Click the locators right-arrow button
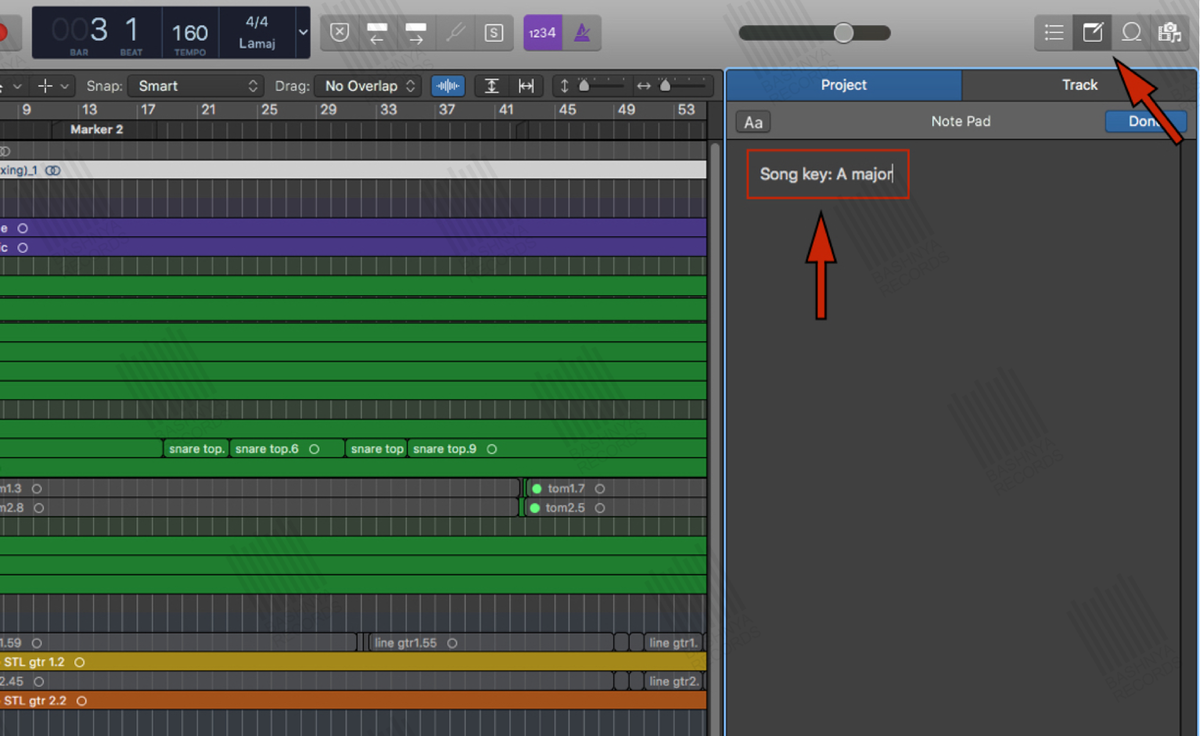The height and width of the screenshot is (736, 1200). (x=416, y=33)
